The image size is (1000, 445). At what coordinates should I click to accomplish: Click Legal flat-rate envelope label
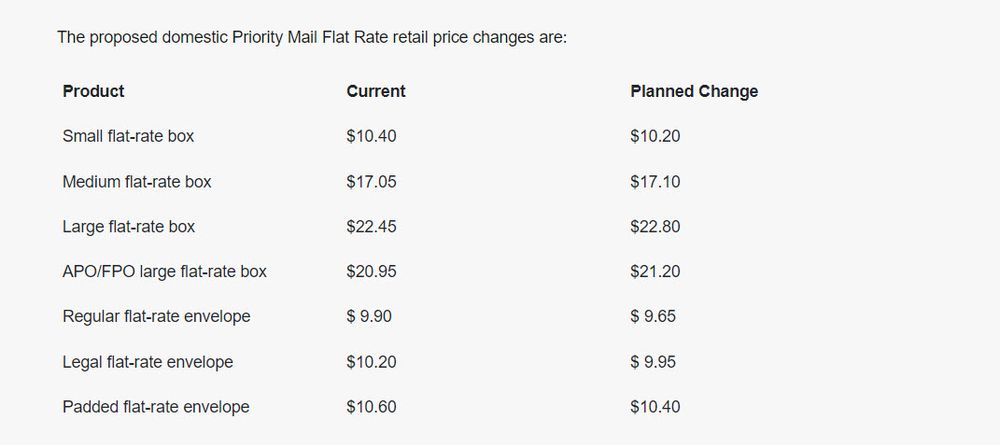pos(148,362)
